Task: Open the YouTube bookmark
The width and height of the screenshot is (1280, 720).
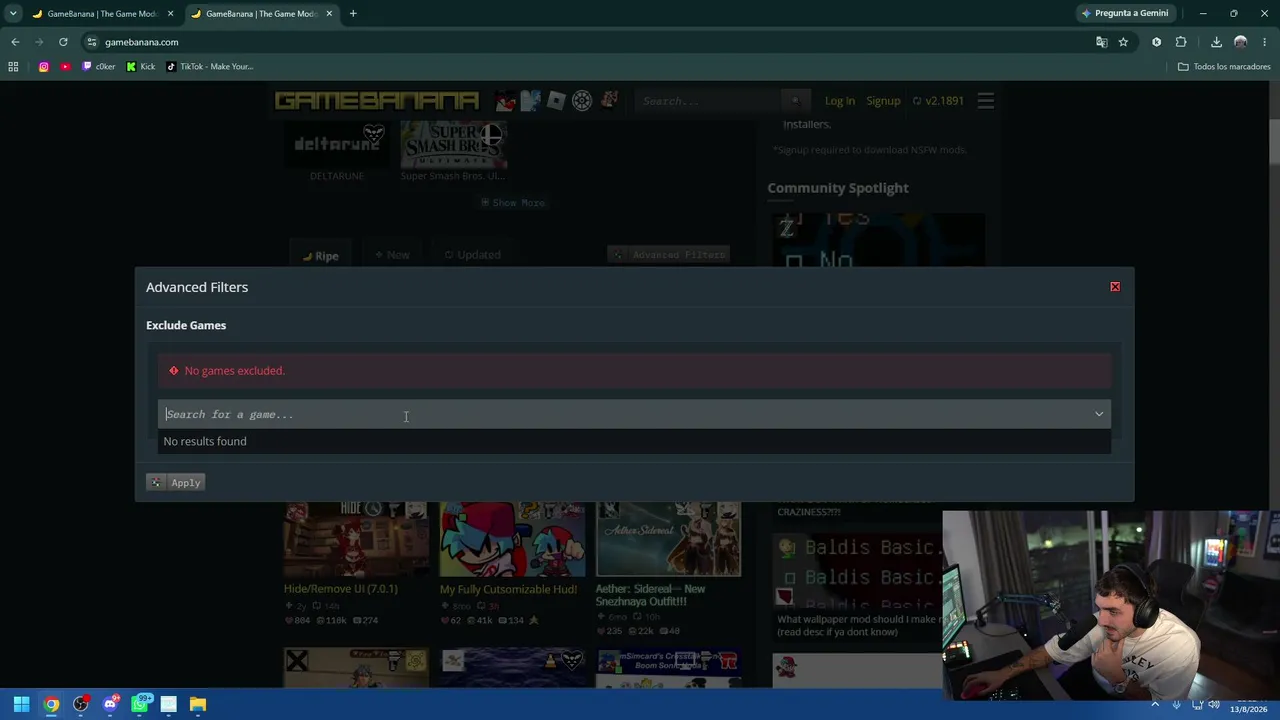Action: 65,67
